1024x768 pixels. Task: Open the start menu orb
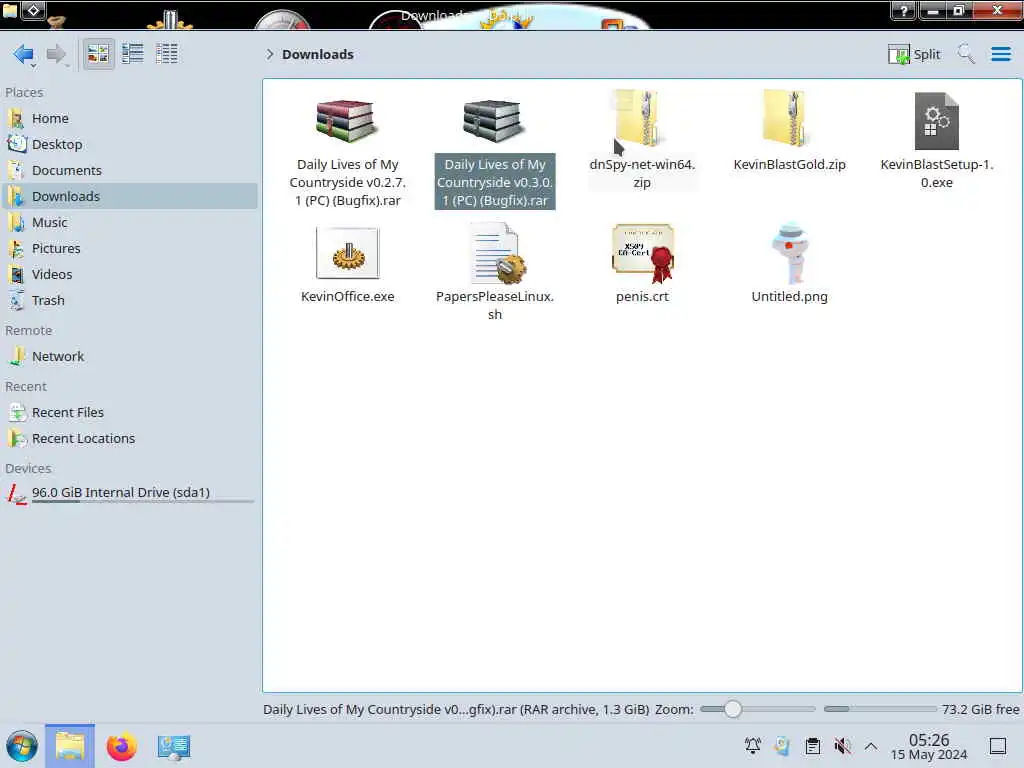click(22, 746)
